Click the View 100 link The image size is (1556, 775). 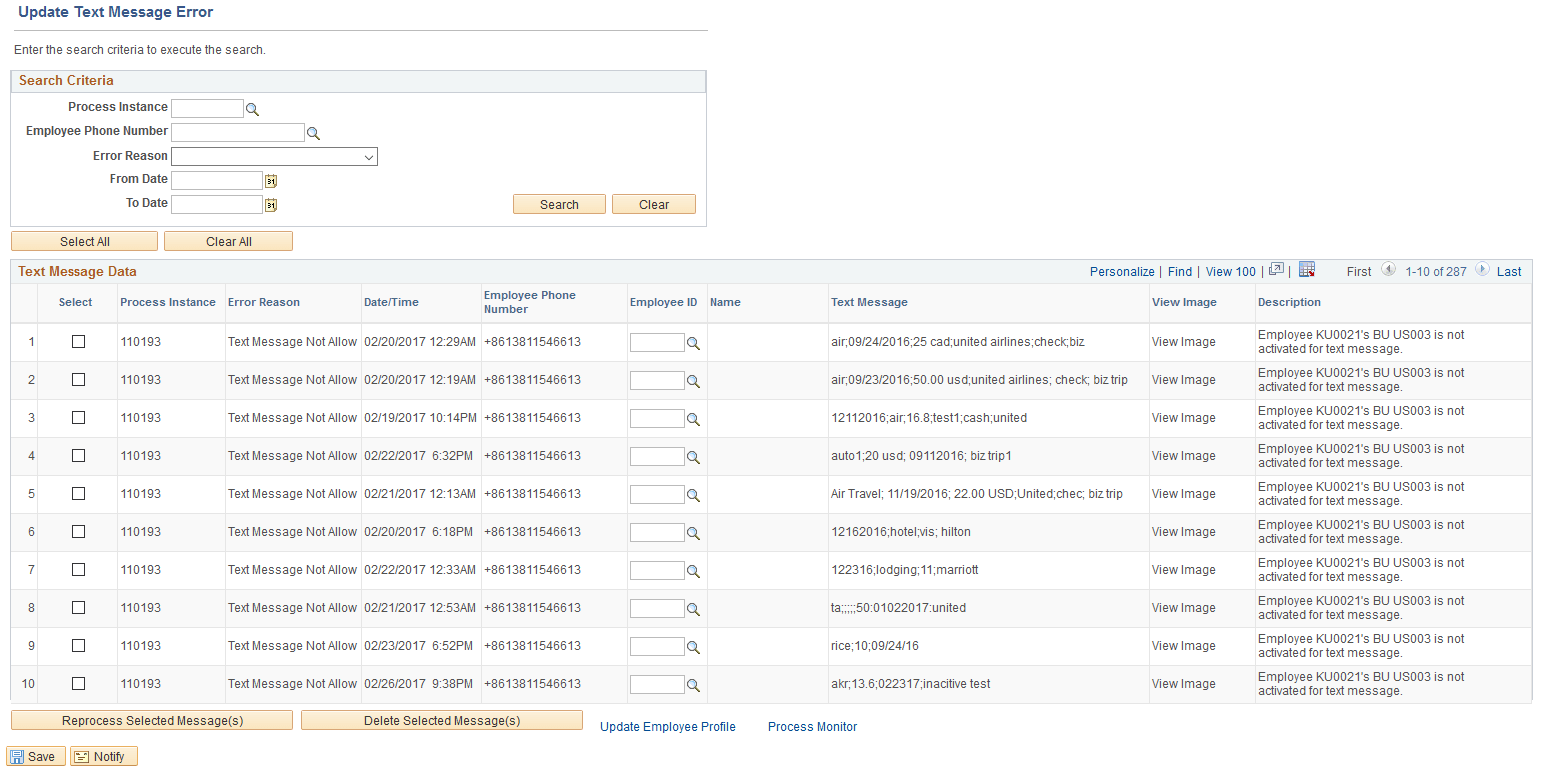(x=1231, y=271)
